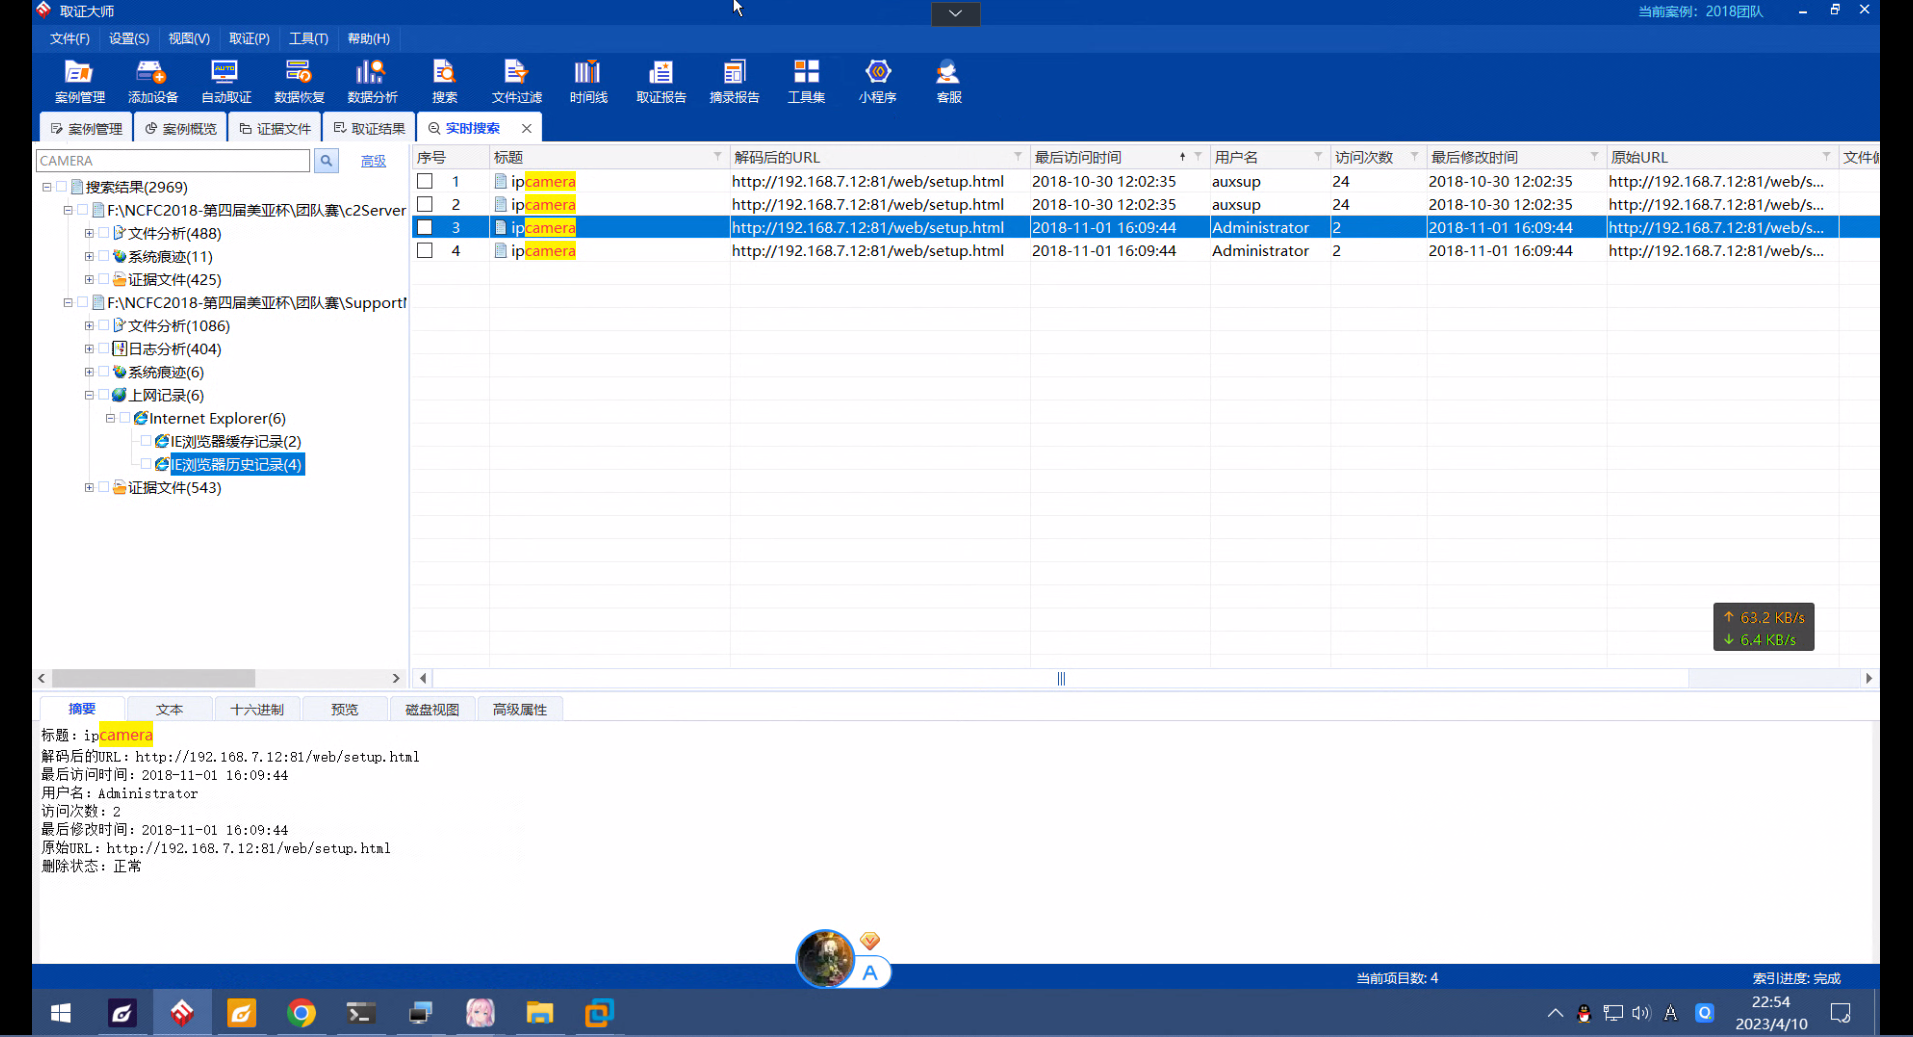
Task: Contact 客服 via the toolbar icon
Action: pyautogui.click(x=948, y=81)
